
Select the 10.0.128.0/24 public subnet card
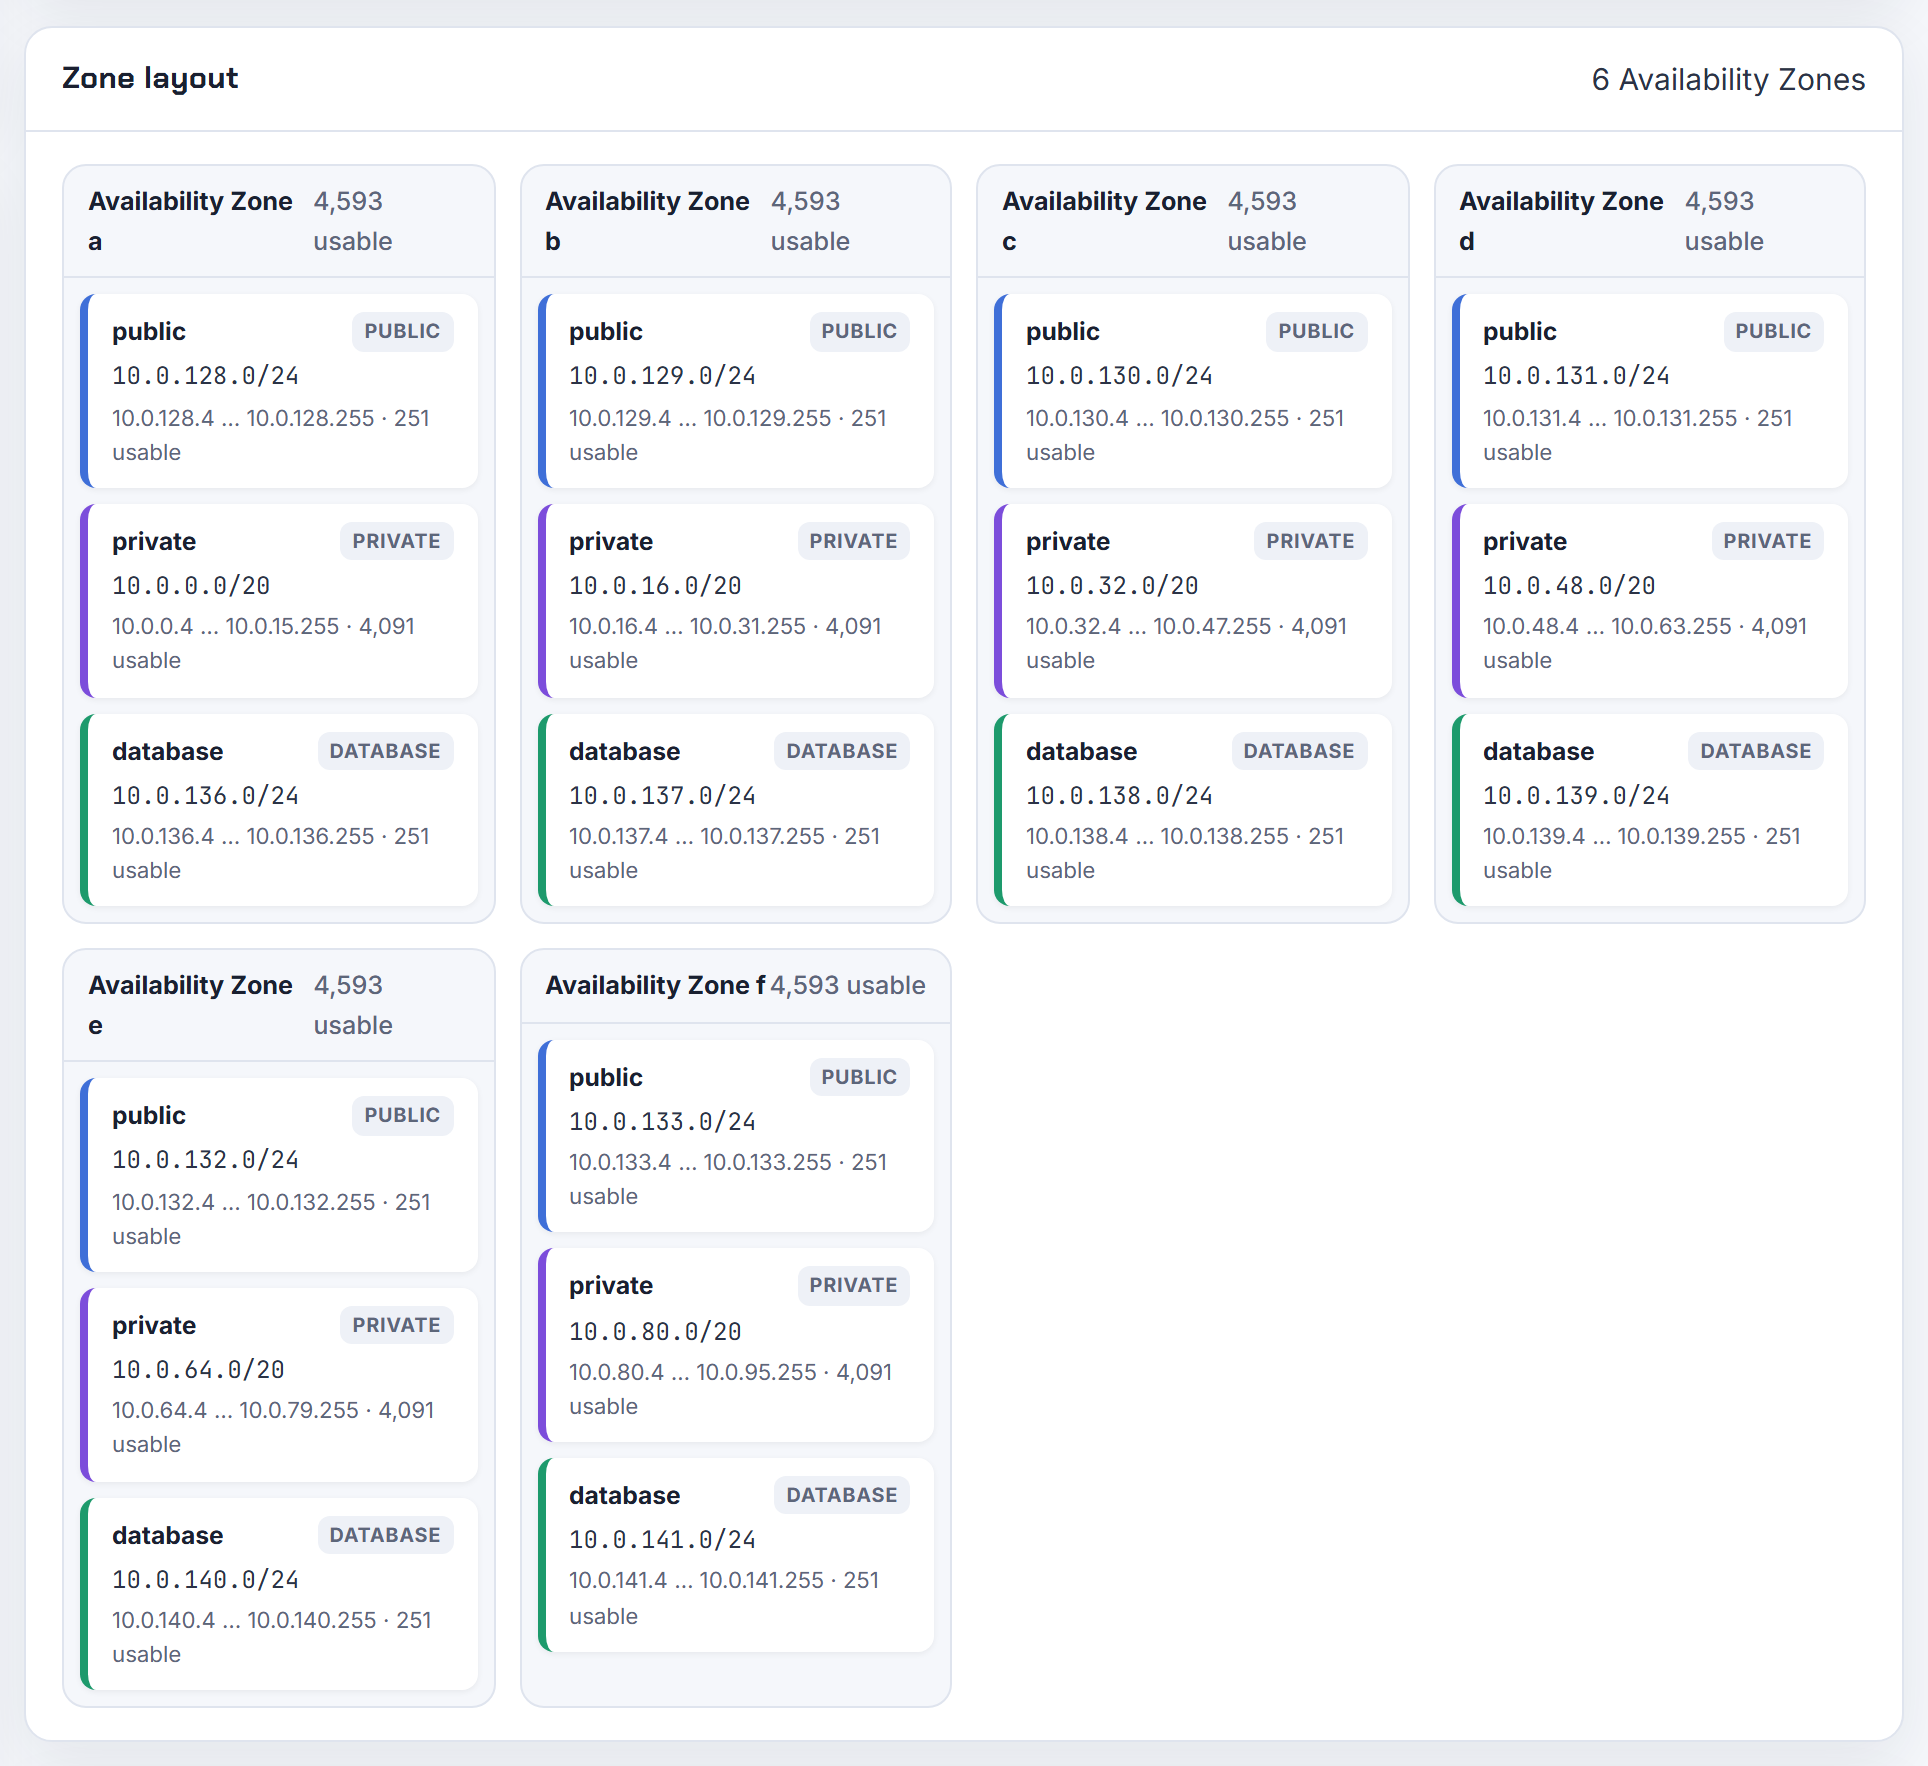(279, 391)
